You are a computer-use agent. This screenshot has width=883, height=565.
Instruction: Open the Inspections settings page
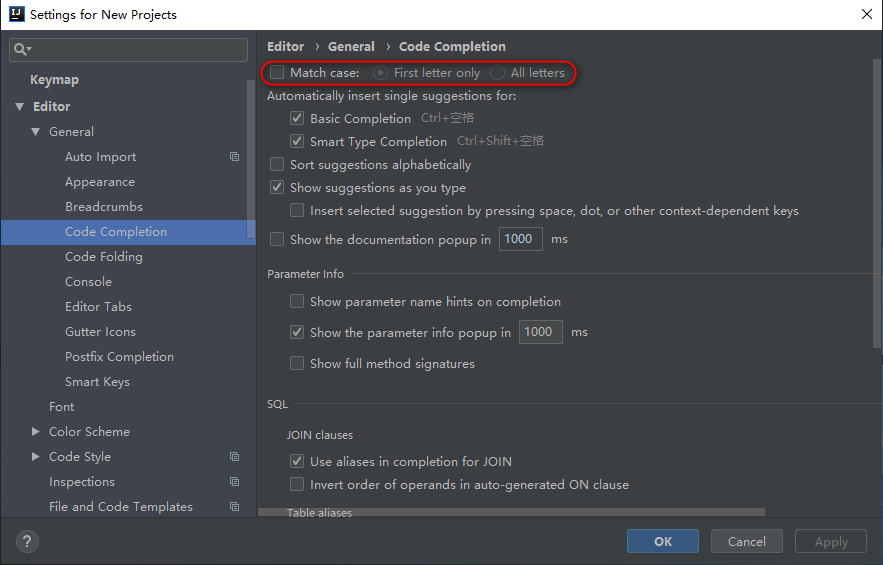(82, 482)
